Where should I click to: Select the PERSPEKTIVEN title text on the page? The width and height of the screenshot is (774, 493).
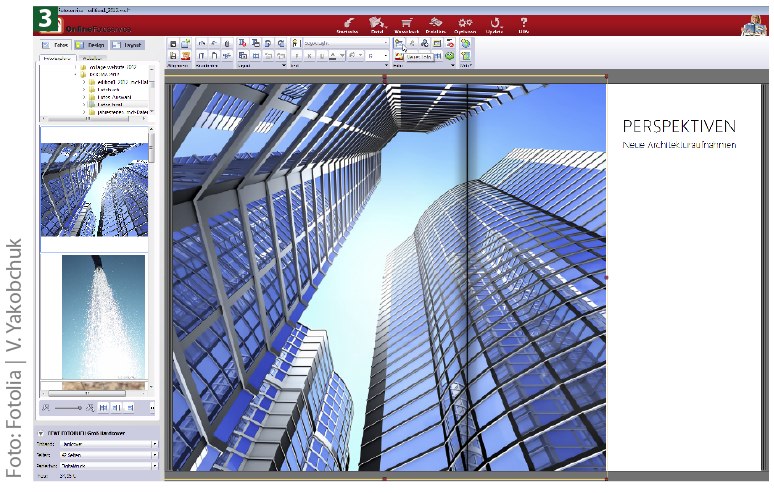pyautogui.click(x=679, y=126)
